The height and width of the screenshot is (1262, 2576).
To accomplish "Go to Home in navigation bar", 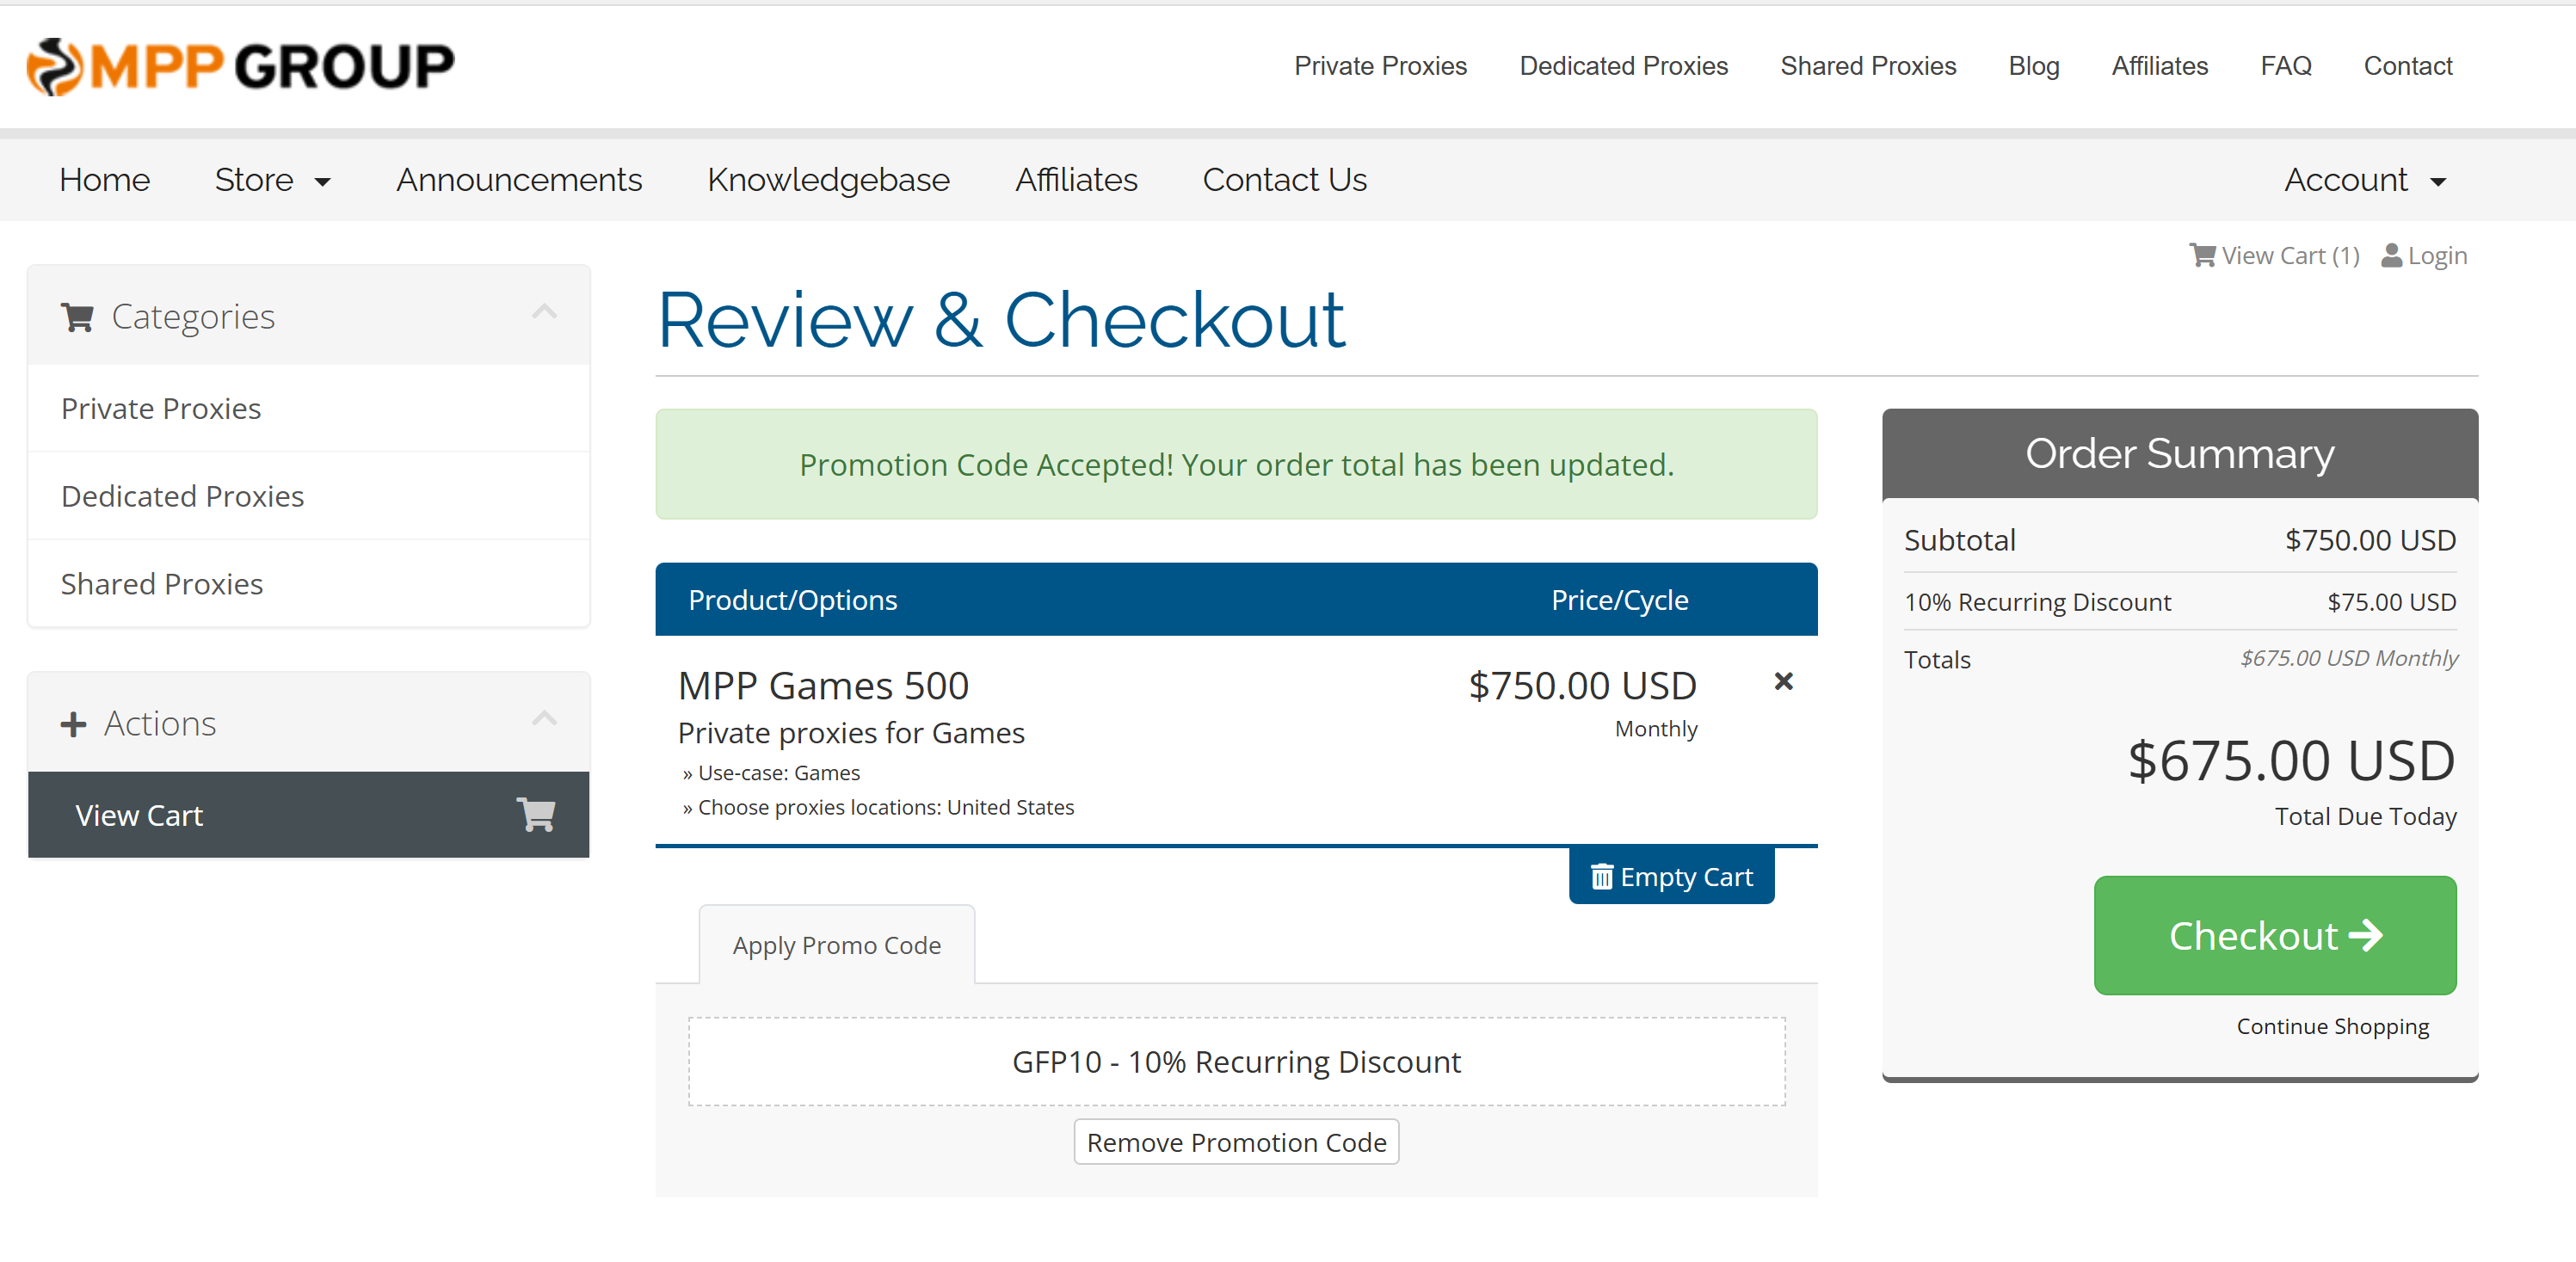I will tap(104, 180).
